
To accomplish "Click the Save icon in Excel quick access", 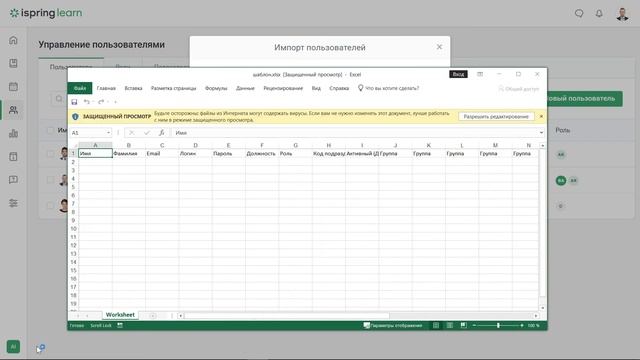I will pyautogui.click(x=74, y=102).
